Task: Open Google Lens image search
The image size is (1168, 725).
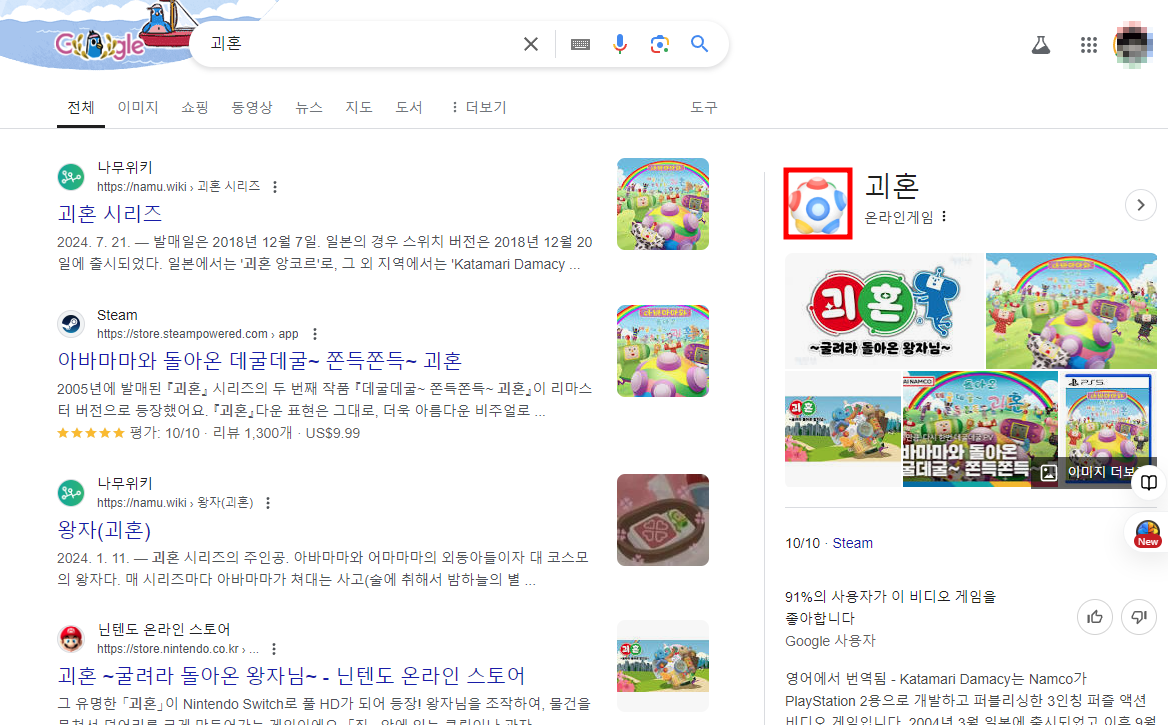Action: click(659, 44)
